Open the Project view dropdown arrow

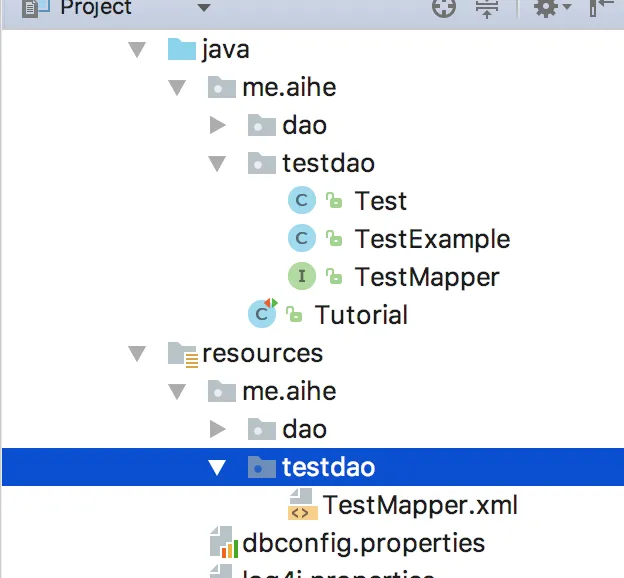[x=204, y=8]
